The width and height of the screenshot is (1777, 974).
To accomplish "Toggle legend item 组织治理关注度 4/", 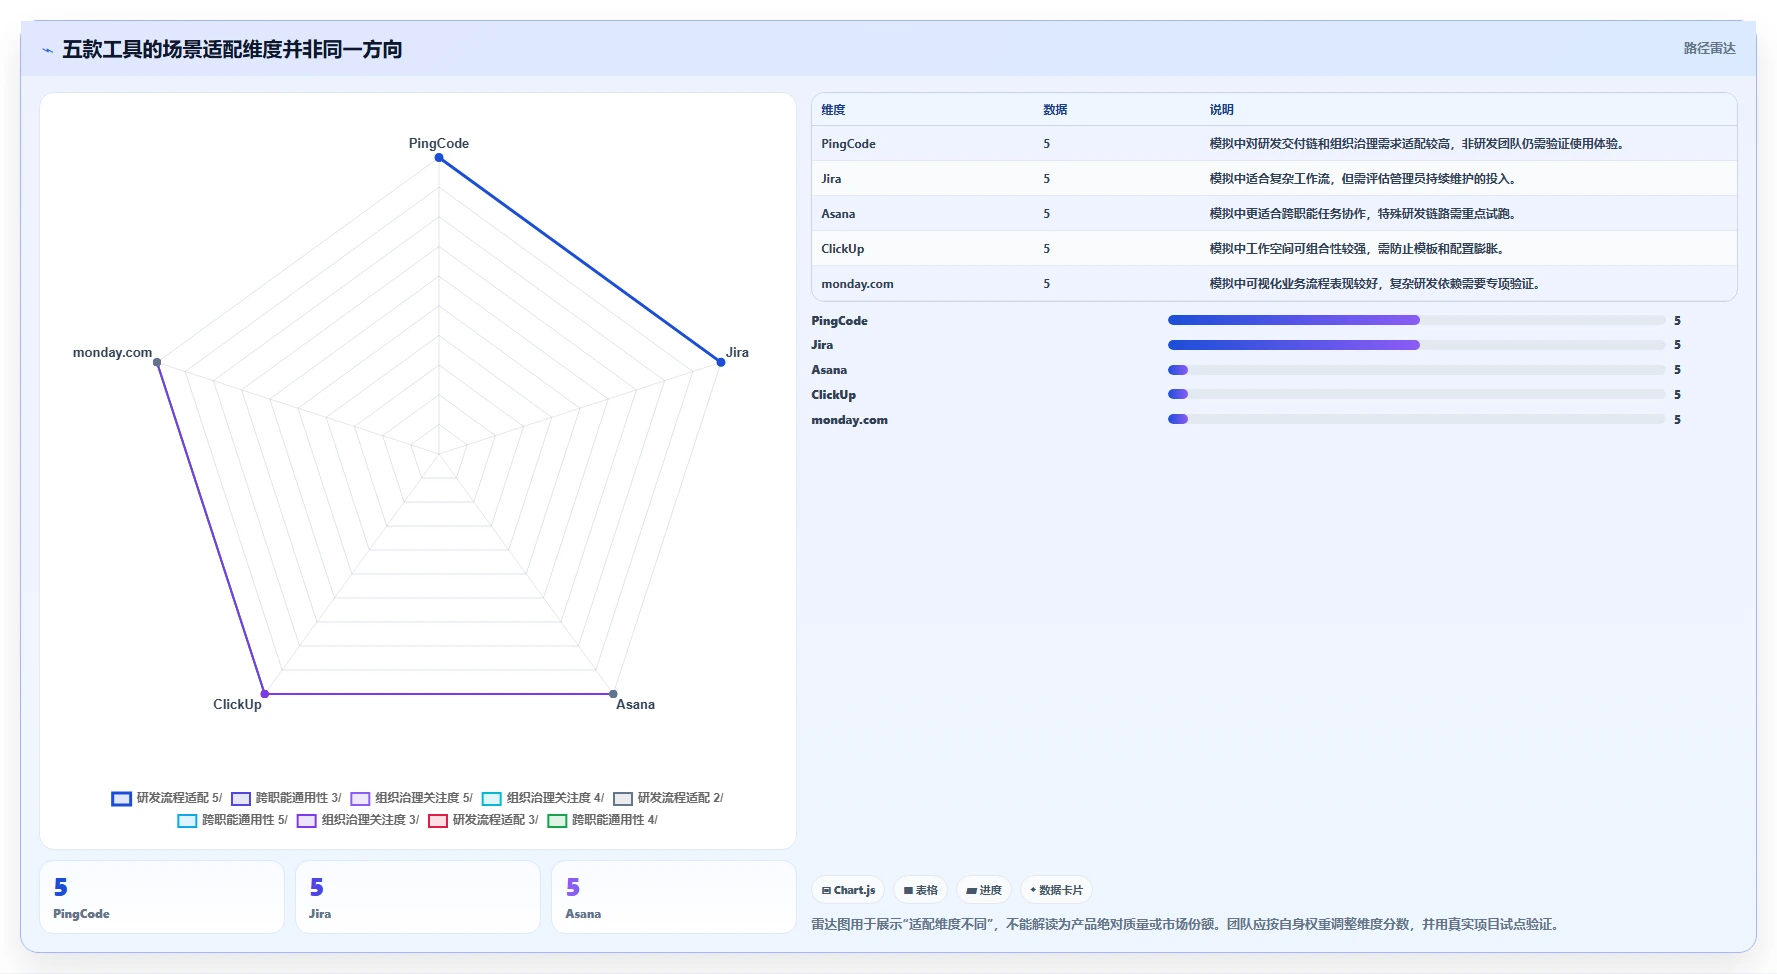I will (x=543, y=798).
